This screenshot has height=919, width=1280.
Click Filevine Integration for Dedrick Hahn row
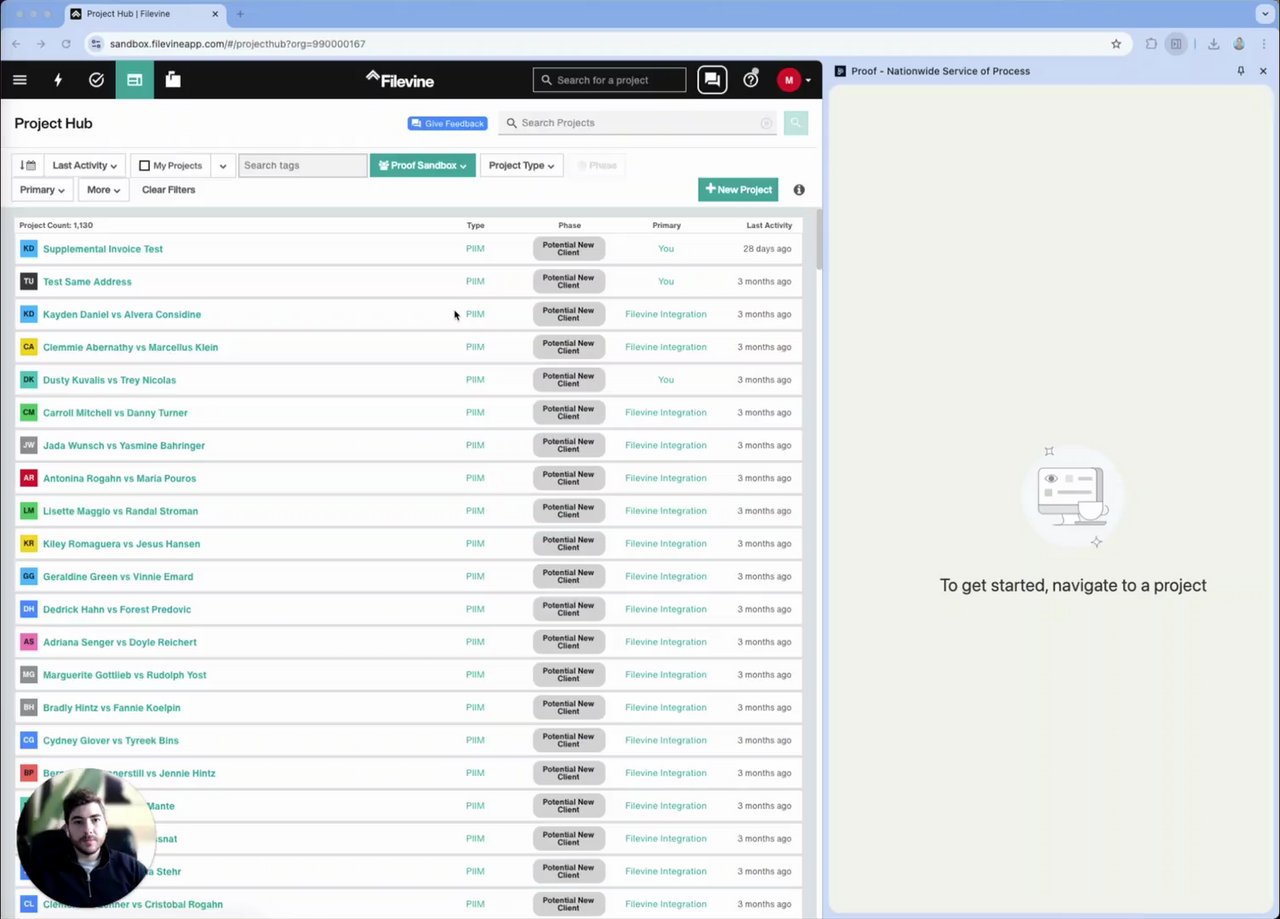click(666, 609)
